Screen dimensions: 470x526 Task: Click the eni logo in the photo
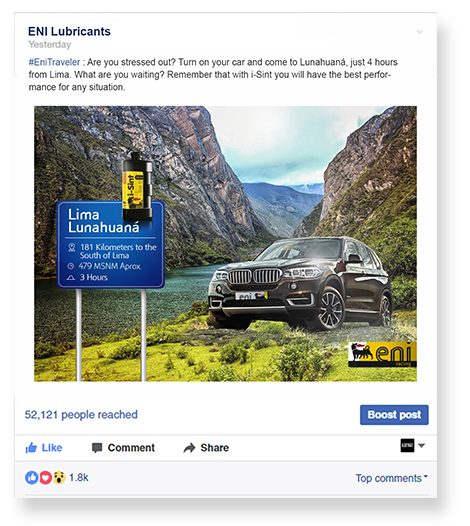pyautogui.click(x=382, y=354)
